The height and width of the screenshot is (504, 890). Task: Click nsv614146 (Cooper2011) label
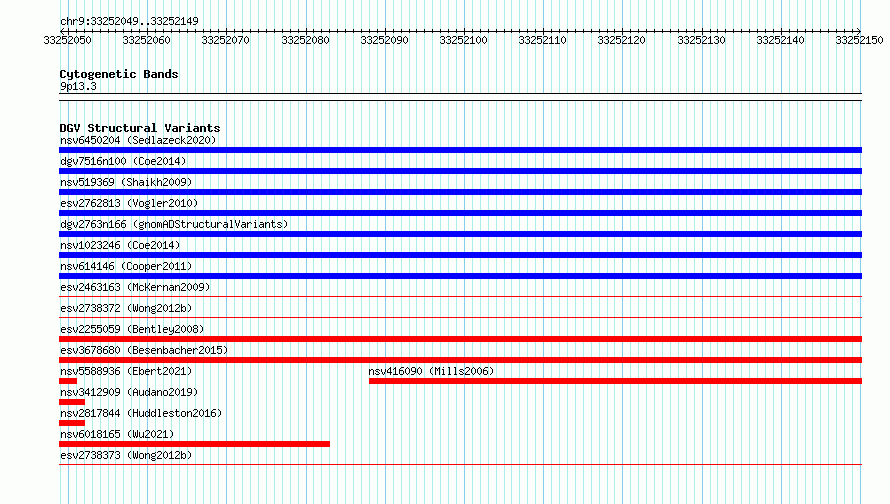coord(126,266)
